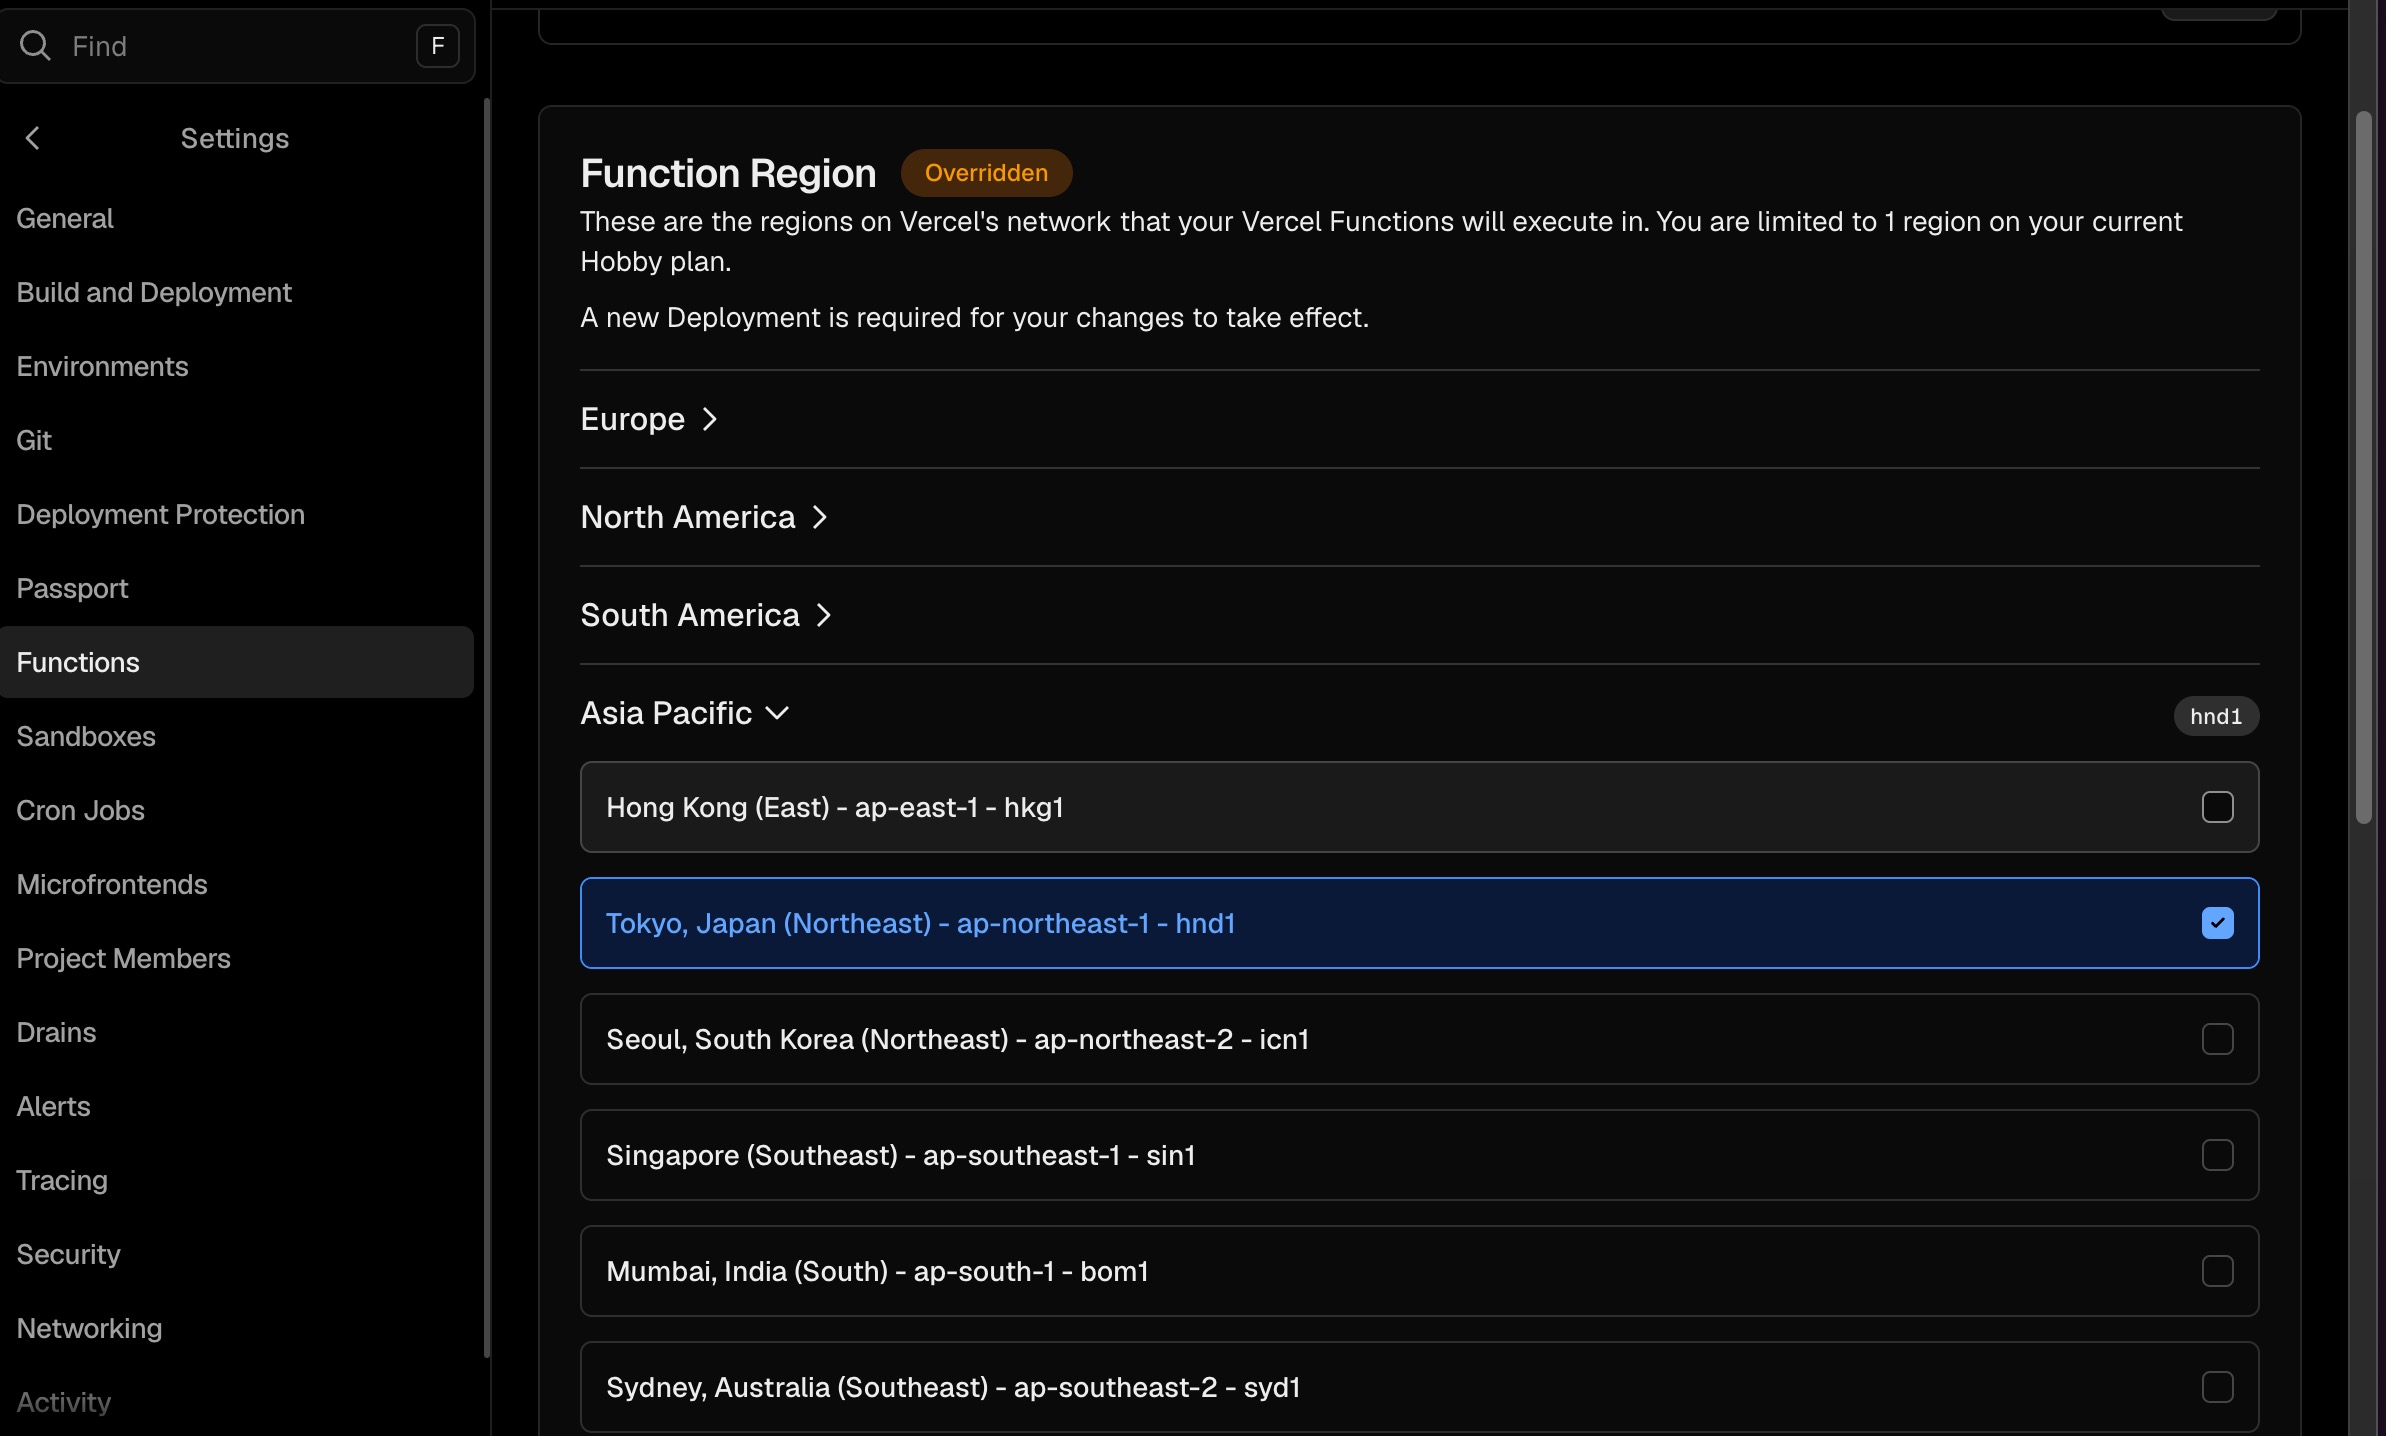Check the Mumbai bom1 region checkbox
This screenshot has height=1436, width=2386.
(x=2217, y=1271)
